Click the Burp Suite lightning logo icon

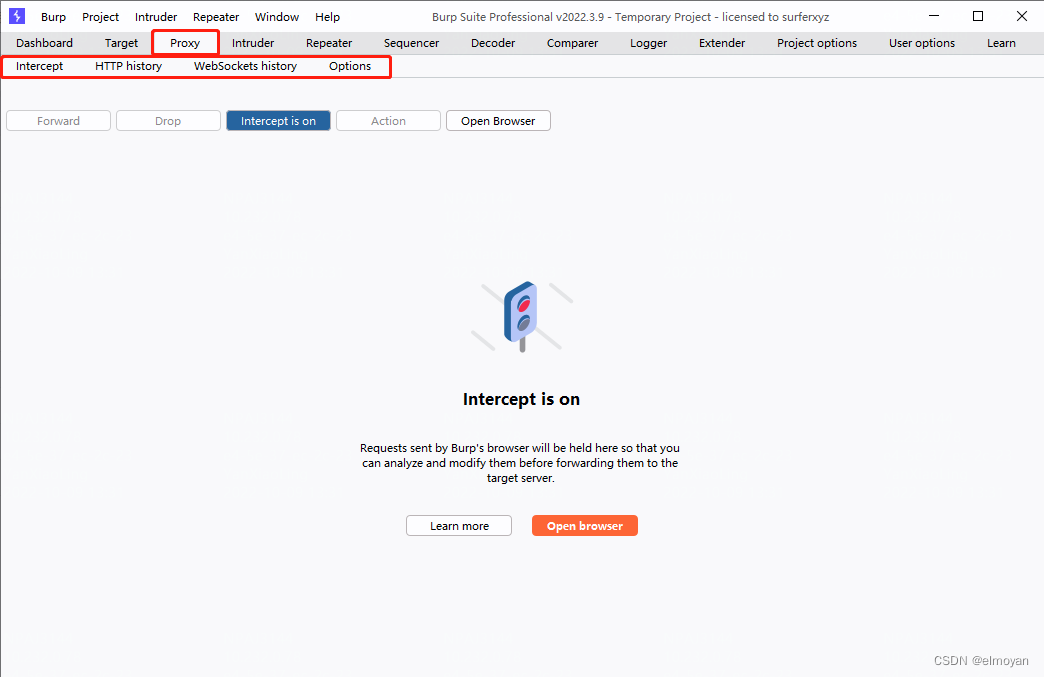point(17,16)
